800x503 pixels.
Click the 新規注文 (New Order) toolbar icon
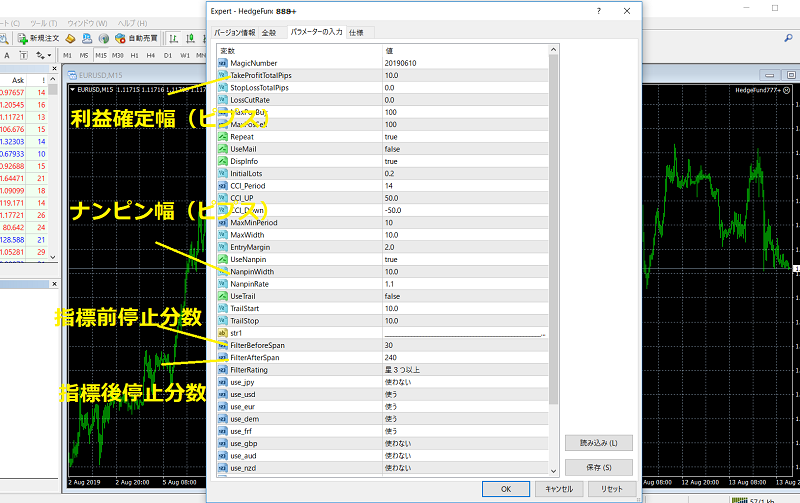[41, 37]
